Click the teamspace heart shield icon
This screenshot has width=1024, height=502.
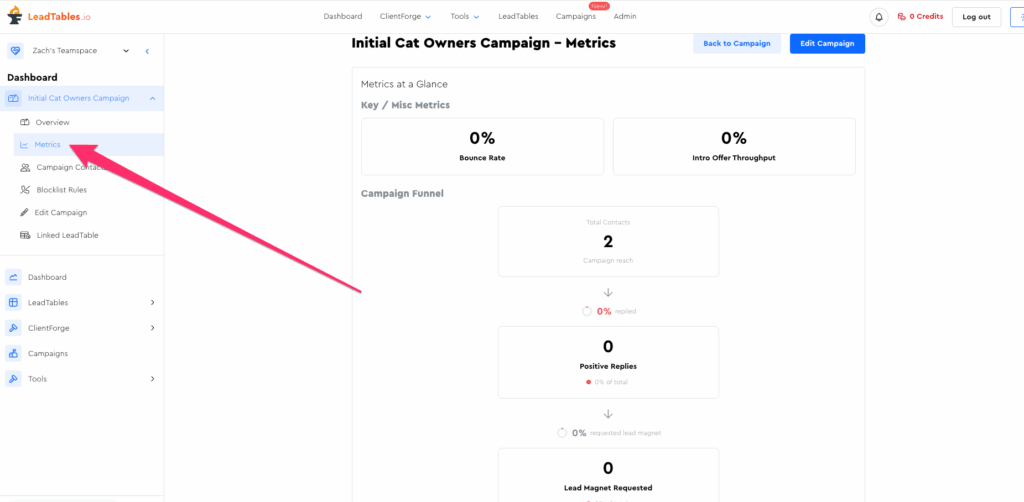(x=15, y=51)
